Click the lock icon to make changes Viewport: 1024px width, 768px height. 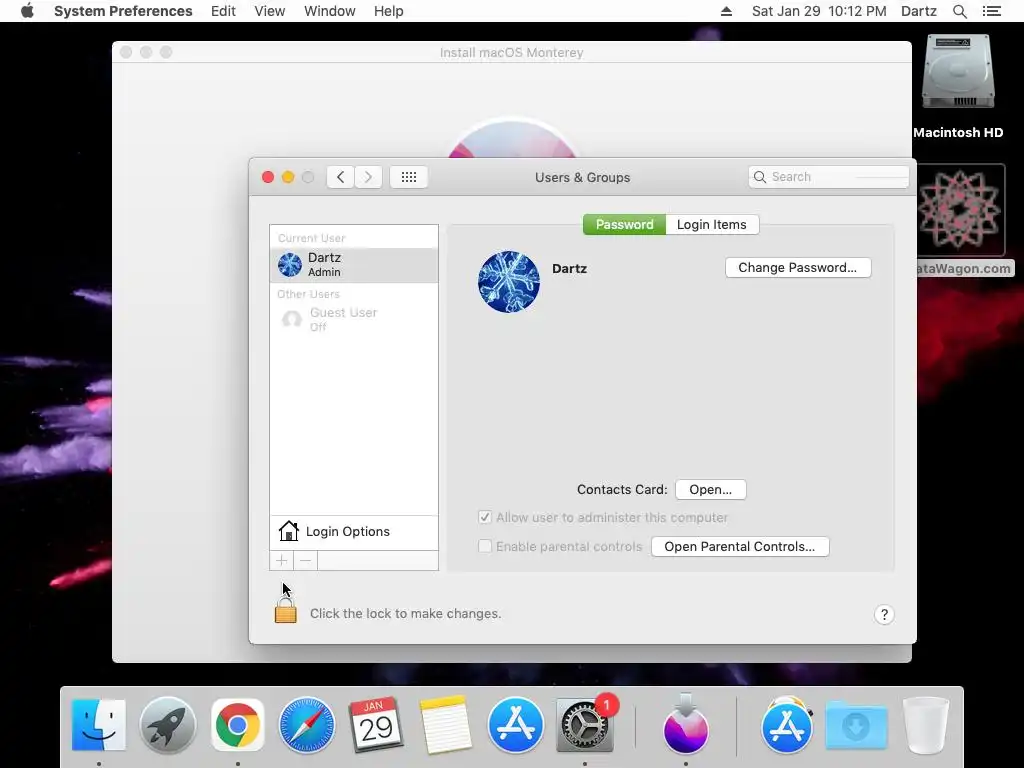pyautogui.click(x=285, y=612)
